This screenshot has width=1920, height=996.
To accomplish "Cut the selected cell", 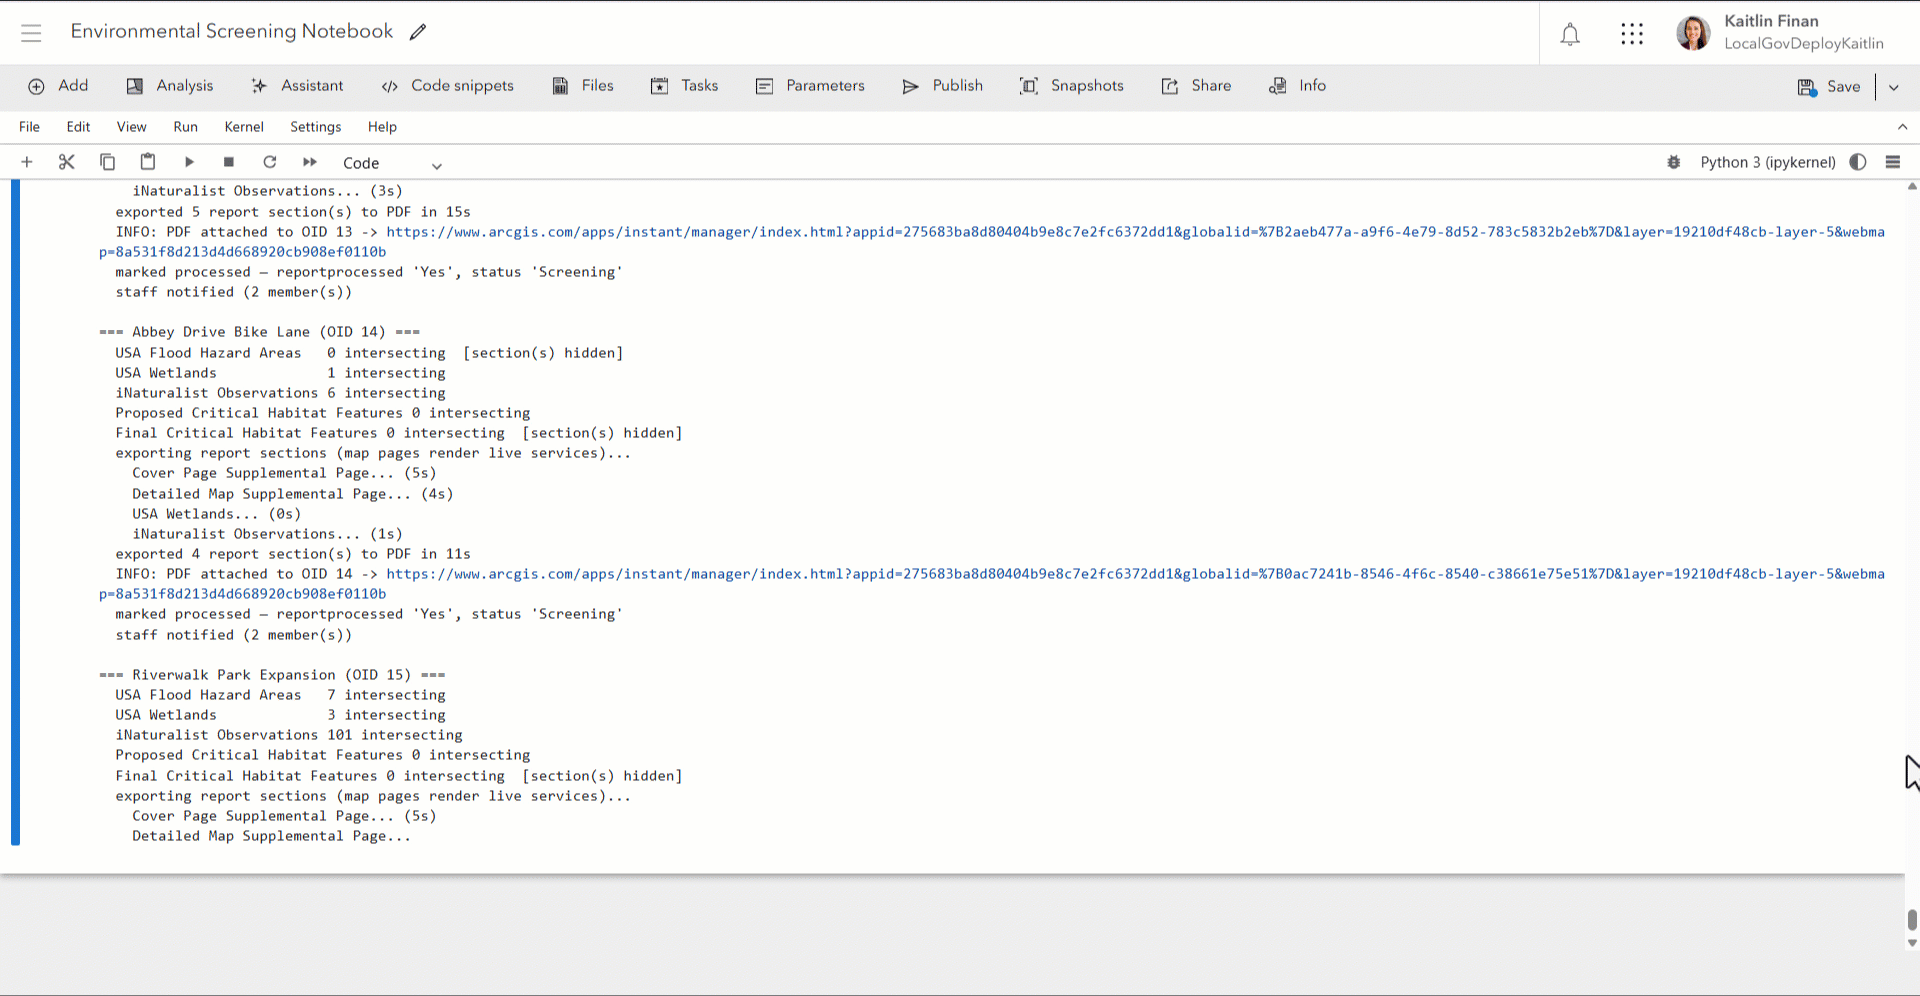I will click(x=67, y=162).
